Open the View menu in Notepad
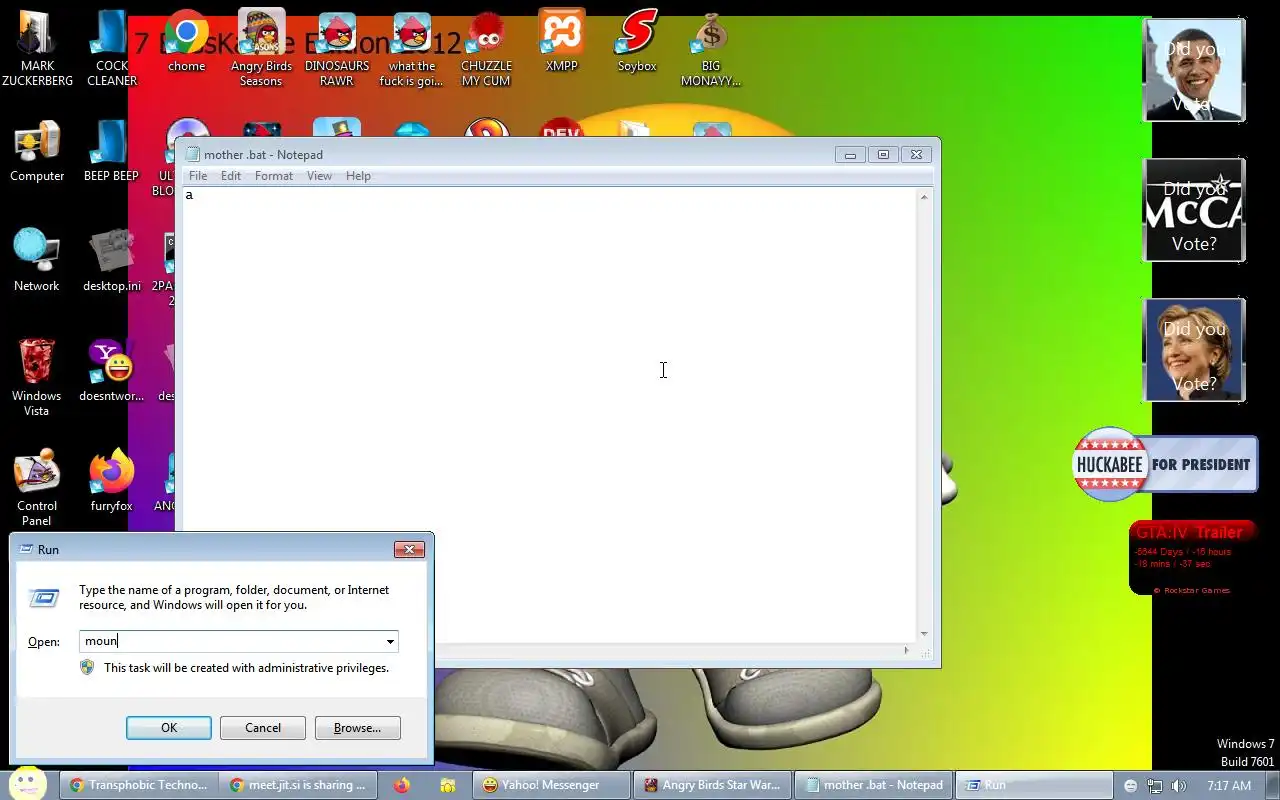 pyautogui.click(x=319, y=176)
